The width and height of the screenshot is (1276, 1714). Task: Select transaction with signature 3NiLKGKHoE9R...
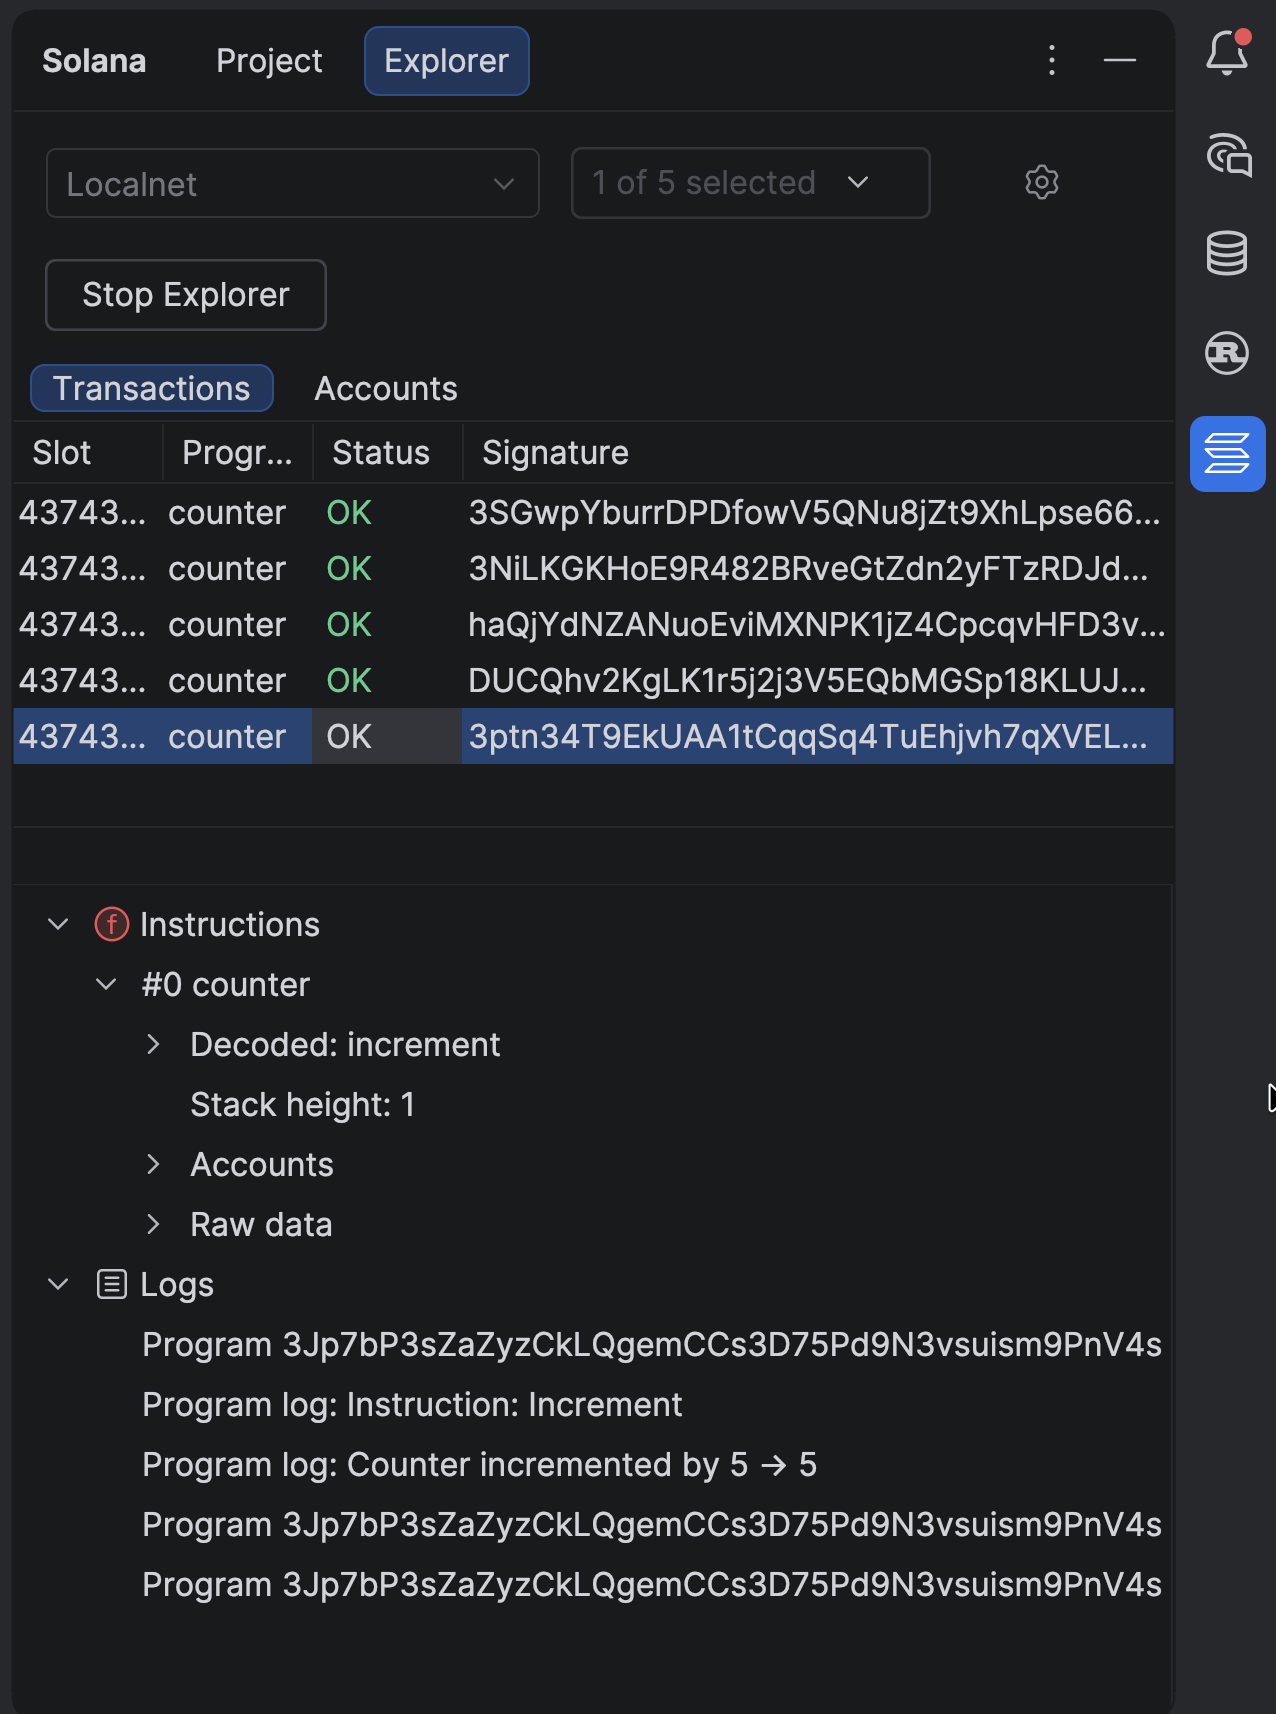tap(593, 568)
